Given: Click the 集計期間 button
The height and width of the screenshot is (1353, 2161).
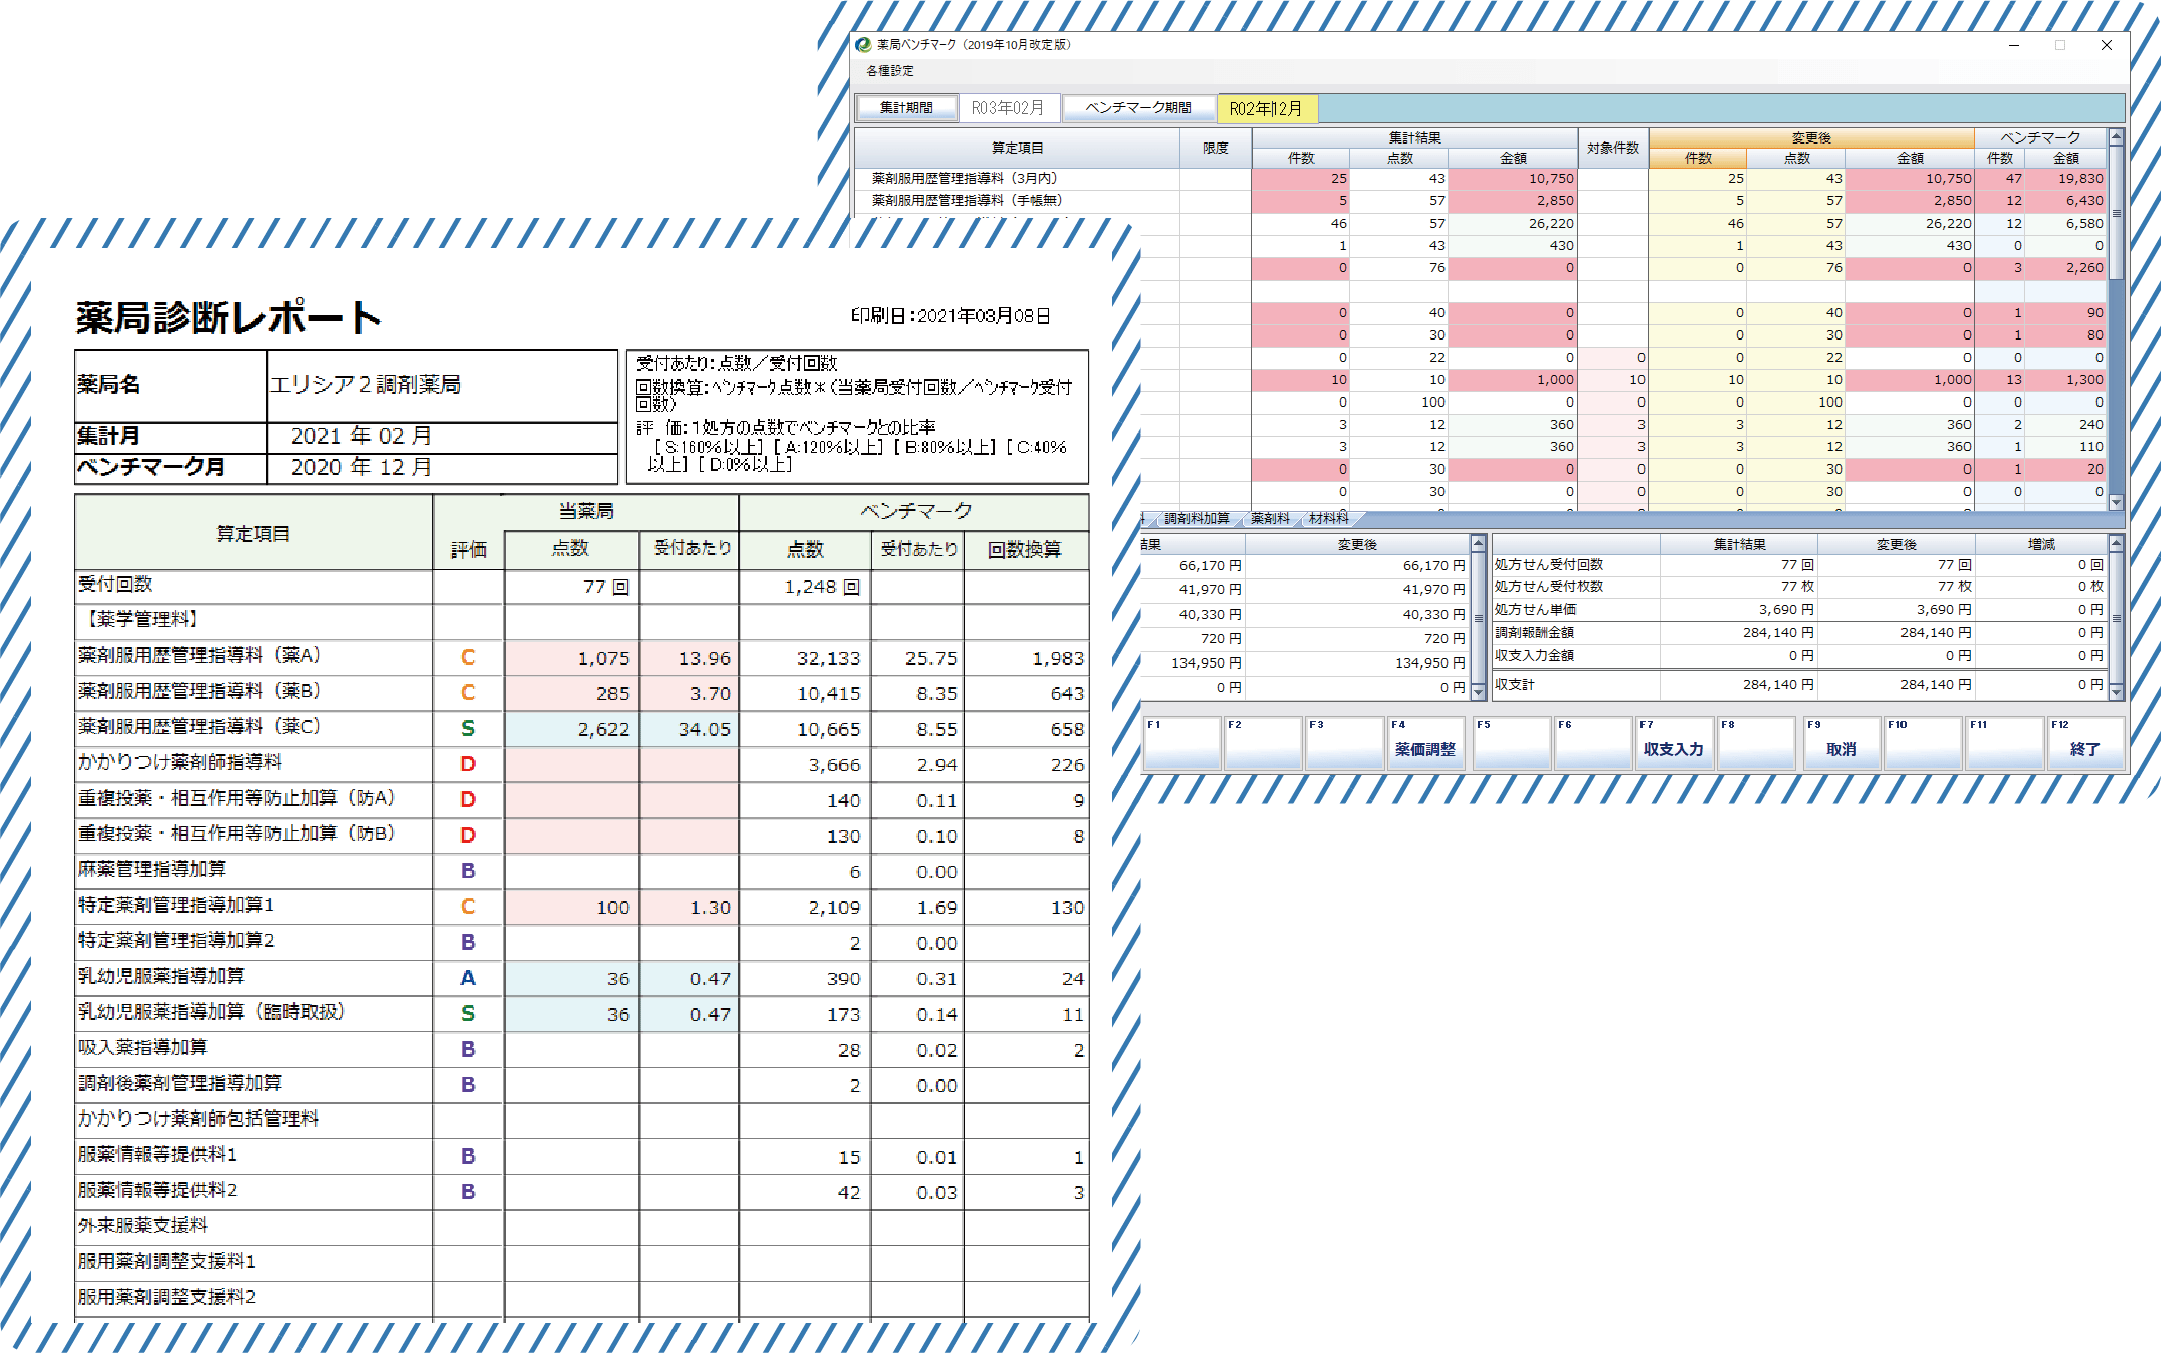Looking at the screenshot, I should (x=906, y=108).
